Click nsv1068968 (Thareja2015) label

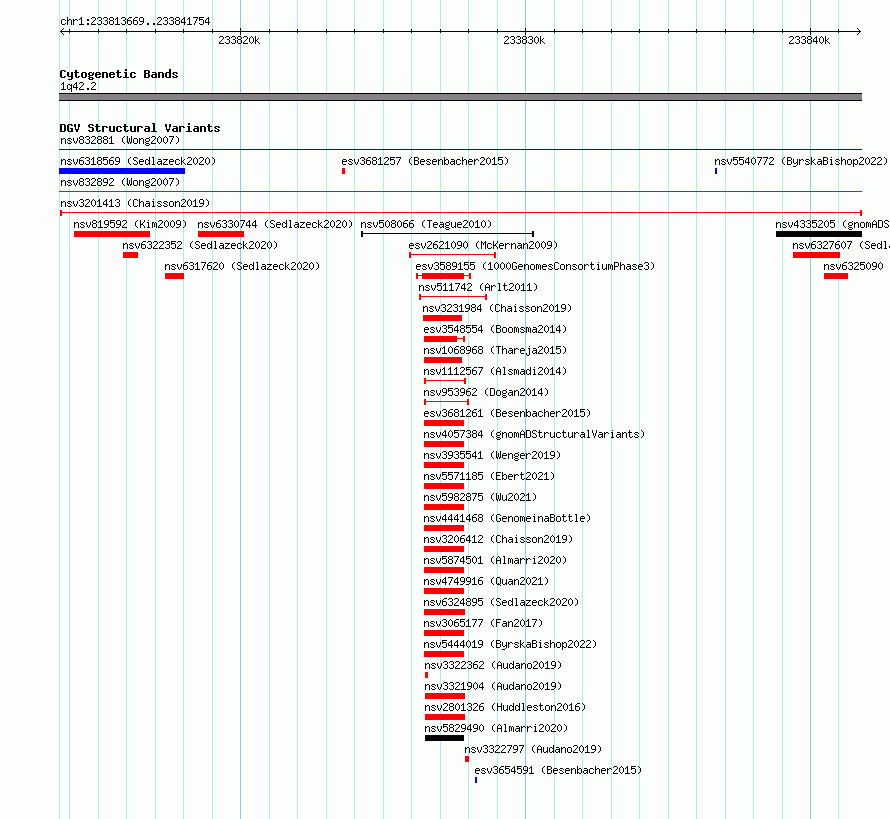coord(495,350)
